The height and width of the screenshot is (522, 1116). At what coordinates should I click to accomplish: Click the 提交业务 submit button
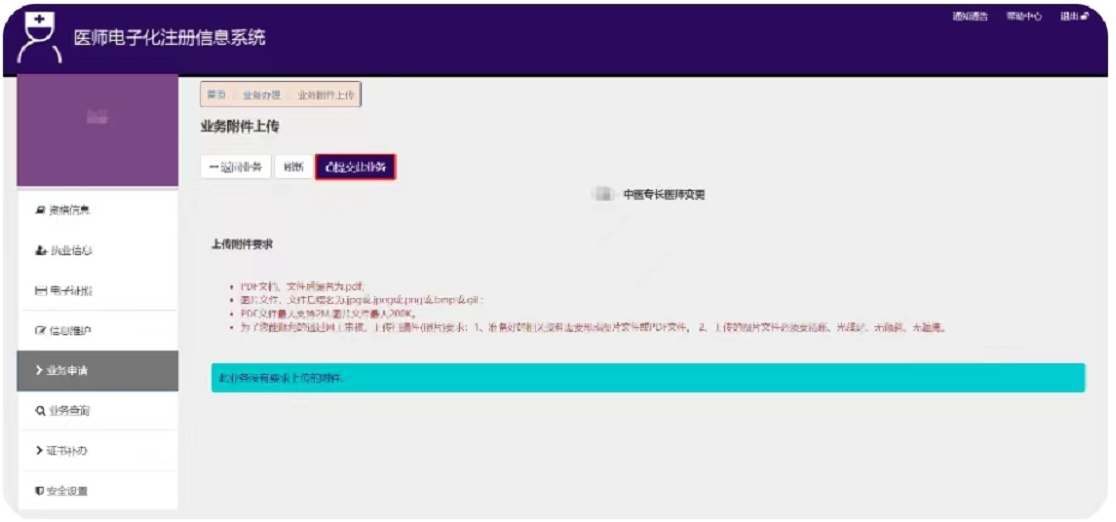355,167
